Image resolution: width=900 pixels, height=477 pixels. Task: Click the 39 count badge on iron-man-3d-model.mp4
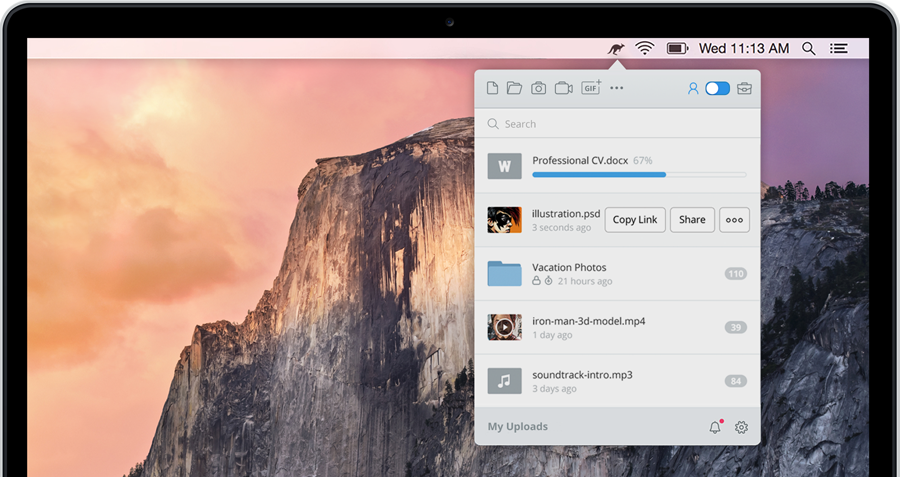pyautogui.click(x=736, y=328)
